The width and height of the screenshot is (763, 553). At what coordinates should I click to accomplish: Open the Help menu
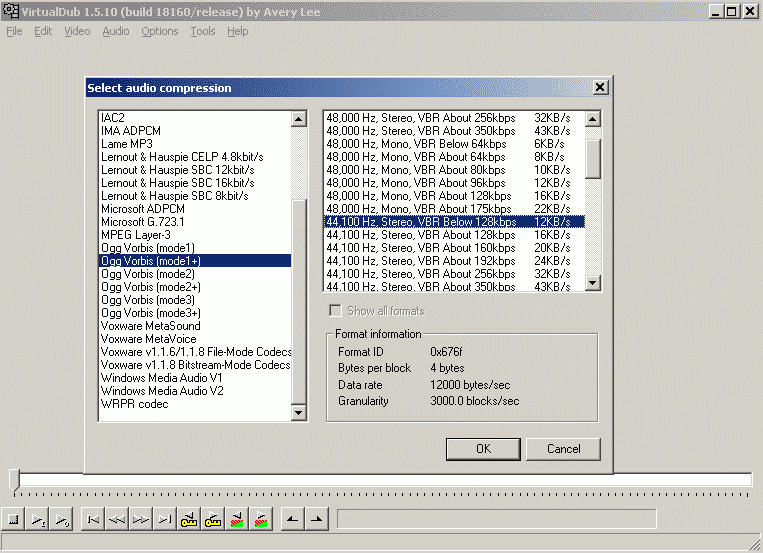point(237,31)
